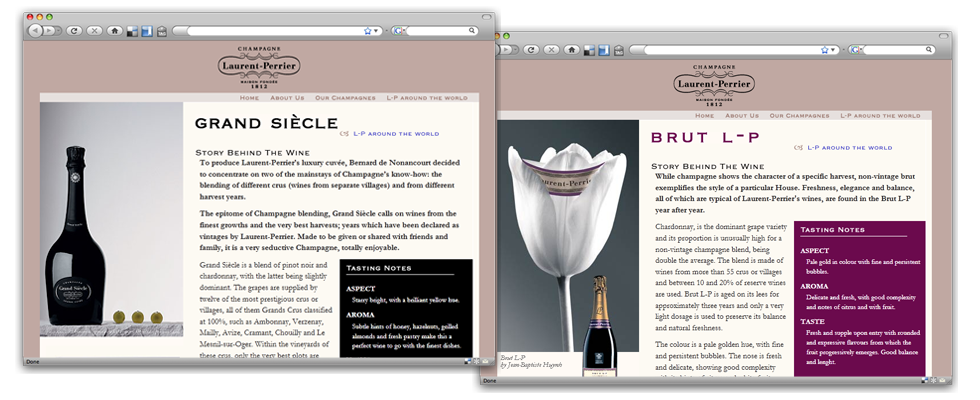Viewport: 980px width, 400px height.
Task: Reload the page in Grand Siècle window
Action: click(73, 31)
